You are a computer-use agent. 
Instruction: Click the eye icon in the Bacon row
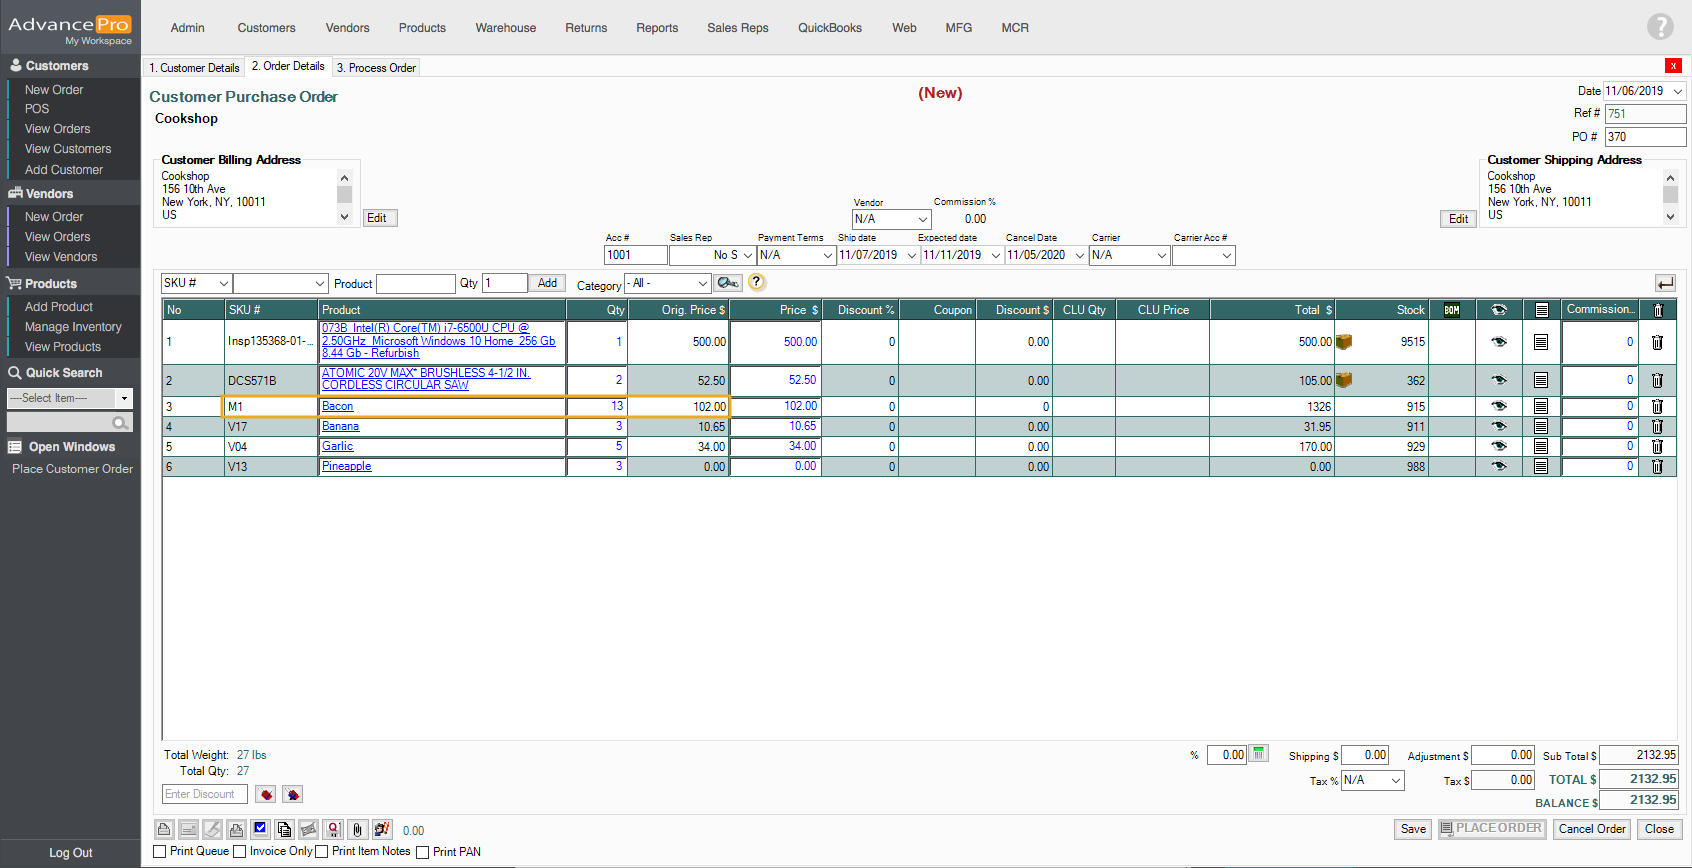click(x=1498, y=406)
